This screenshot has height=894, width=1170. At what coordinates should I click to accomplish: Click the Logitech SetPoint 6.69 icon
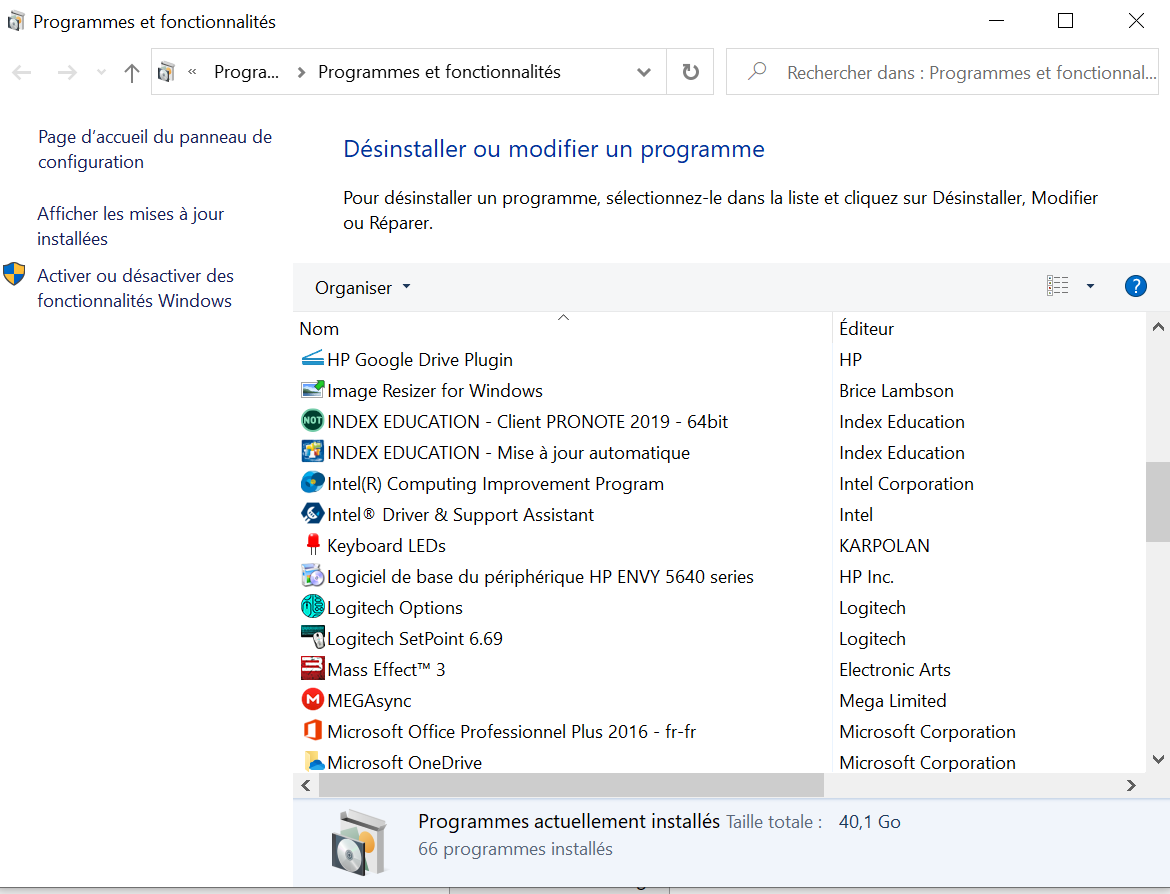pyautogui.click(x=313, y=638)
